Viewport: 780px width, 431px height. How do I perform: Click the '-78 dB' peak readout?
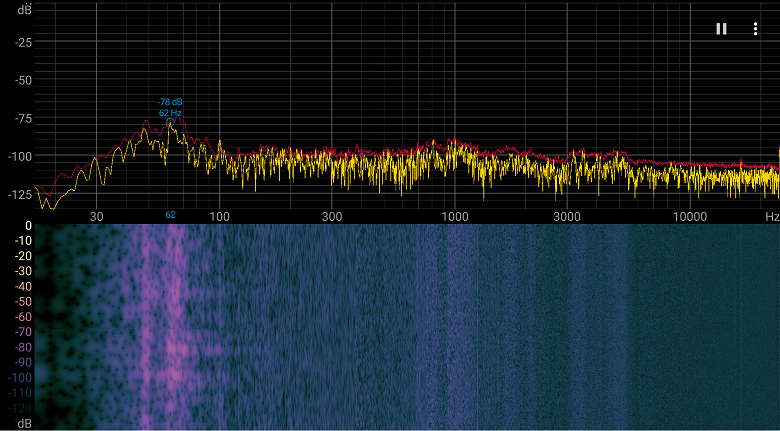coord(170,102)
